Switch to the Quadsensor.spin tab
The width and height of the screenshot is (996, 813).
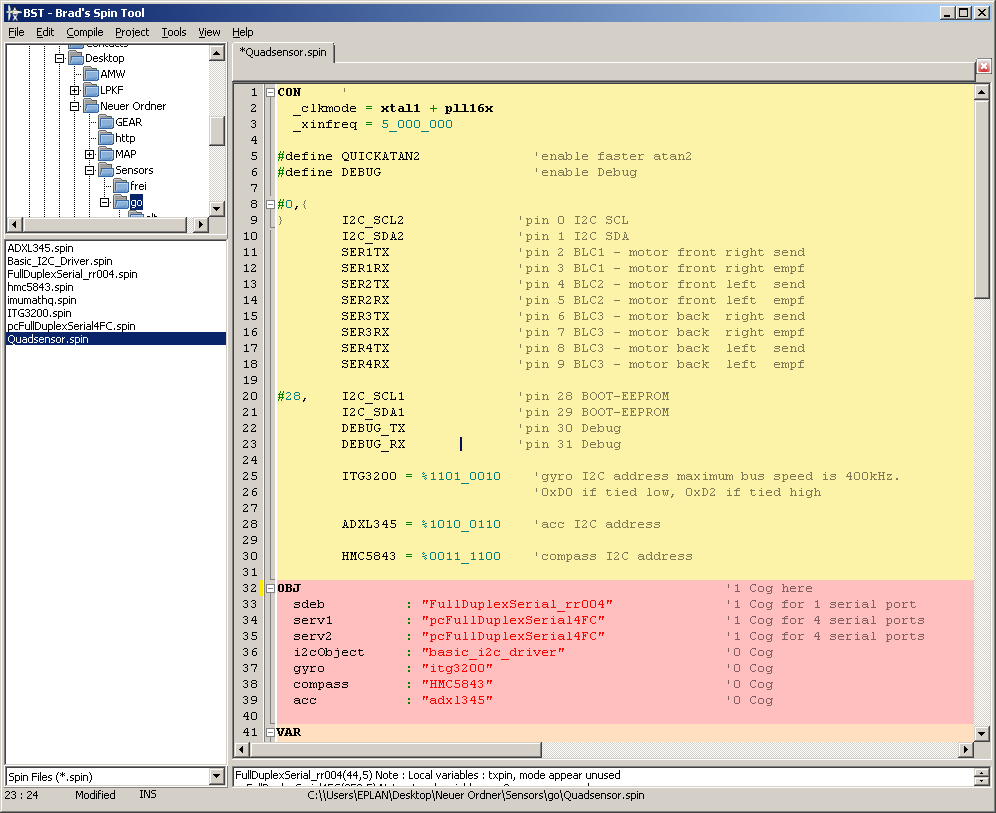coord(284,52)
